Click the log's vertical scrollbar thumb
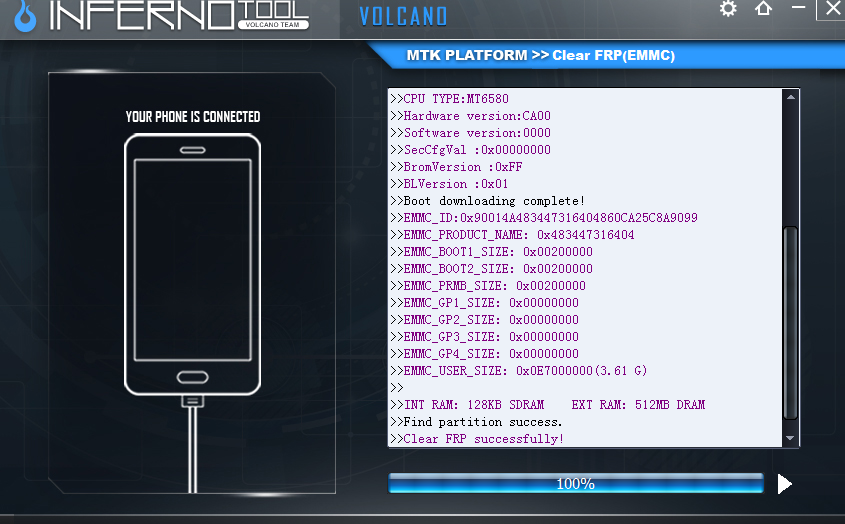This screenshot has width=845, height=524. 790,322
